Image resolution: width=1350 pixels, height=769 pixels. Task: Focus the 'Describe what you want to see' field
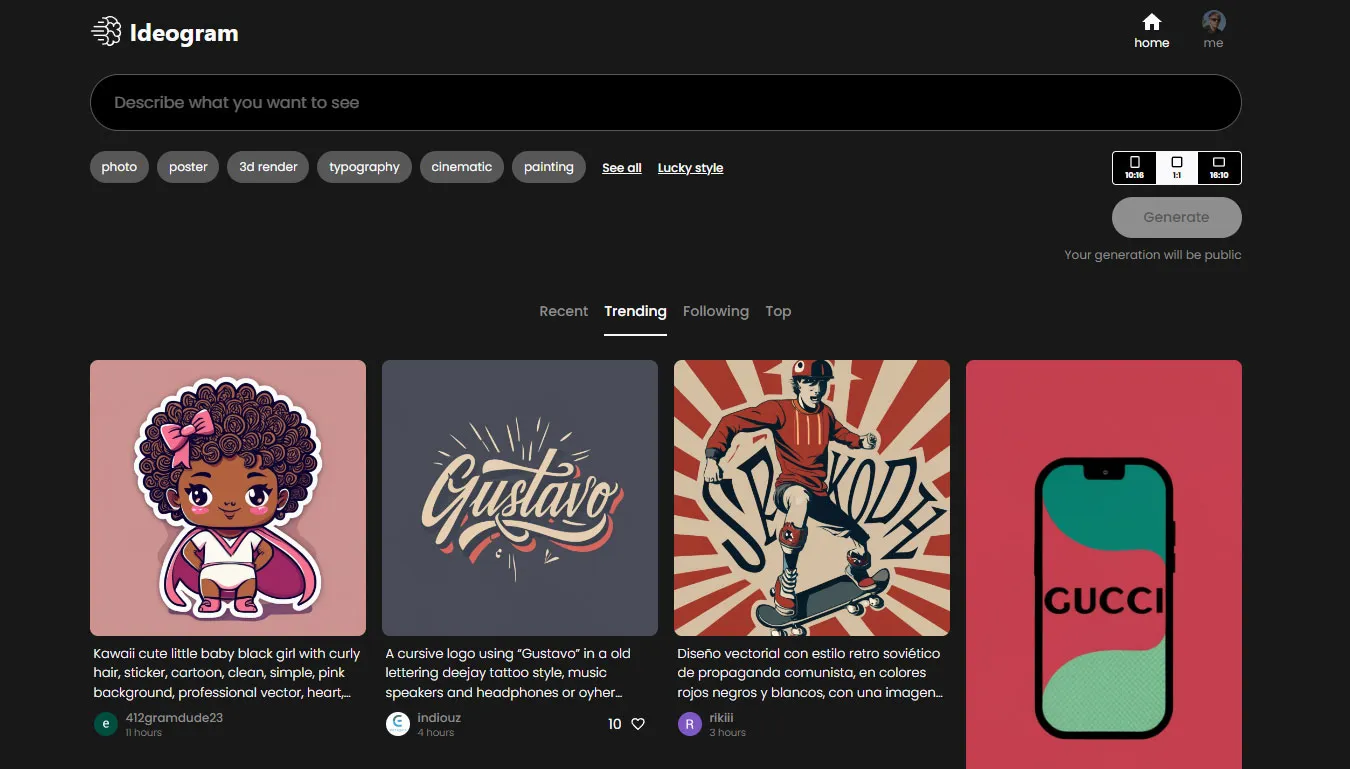(666, 102)
